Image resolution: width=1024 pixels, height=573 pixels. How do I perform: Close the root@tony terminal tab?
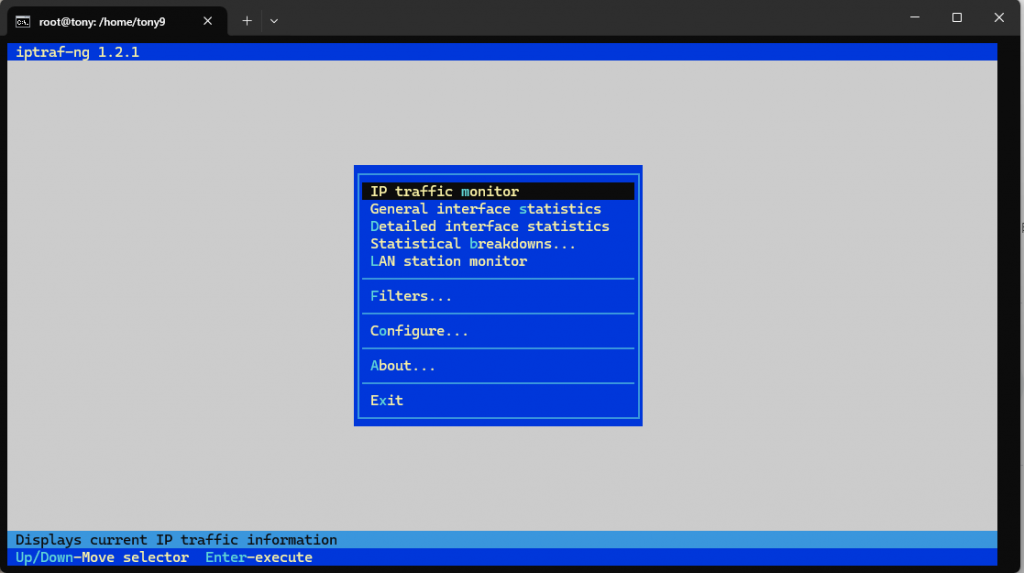[208, 21]
